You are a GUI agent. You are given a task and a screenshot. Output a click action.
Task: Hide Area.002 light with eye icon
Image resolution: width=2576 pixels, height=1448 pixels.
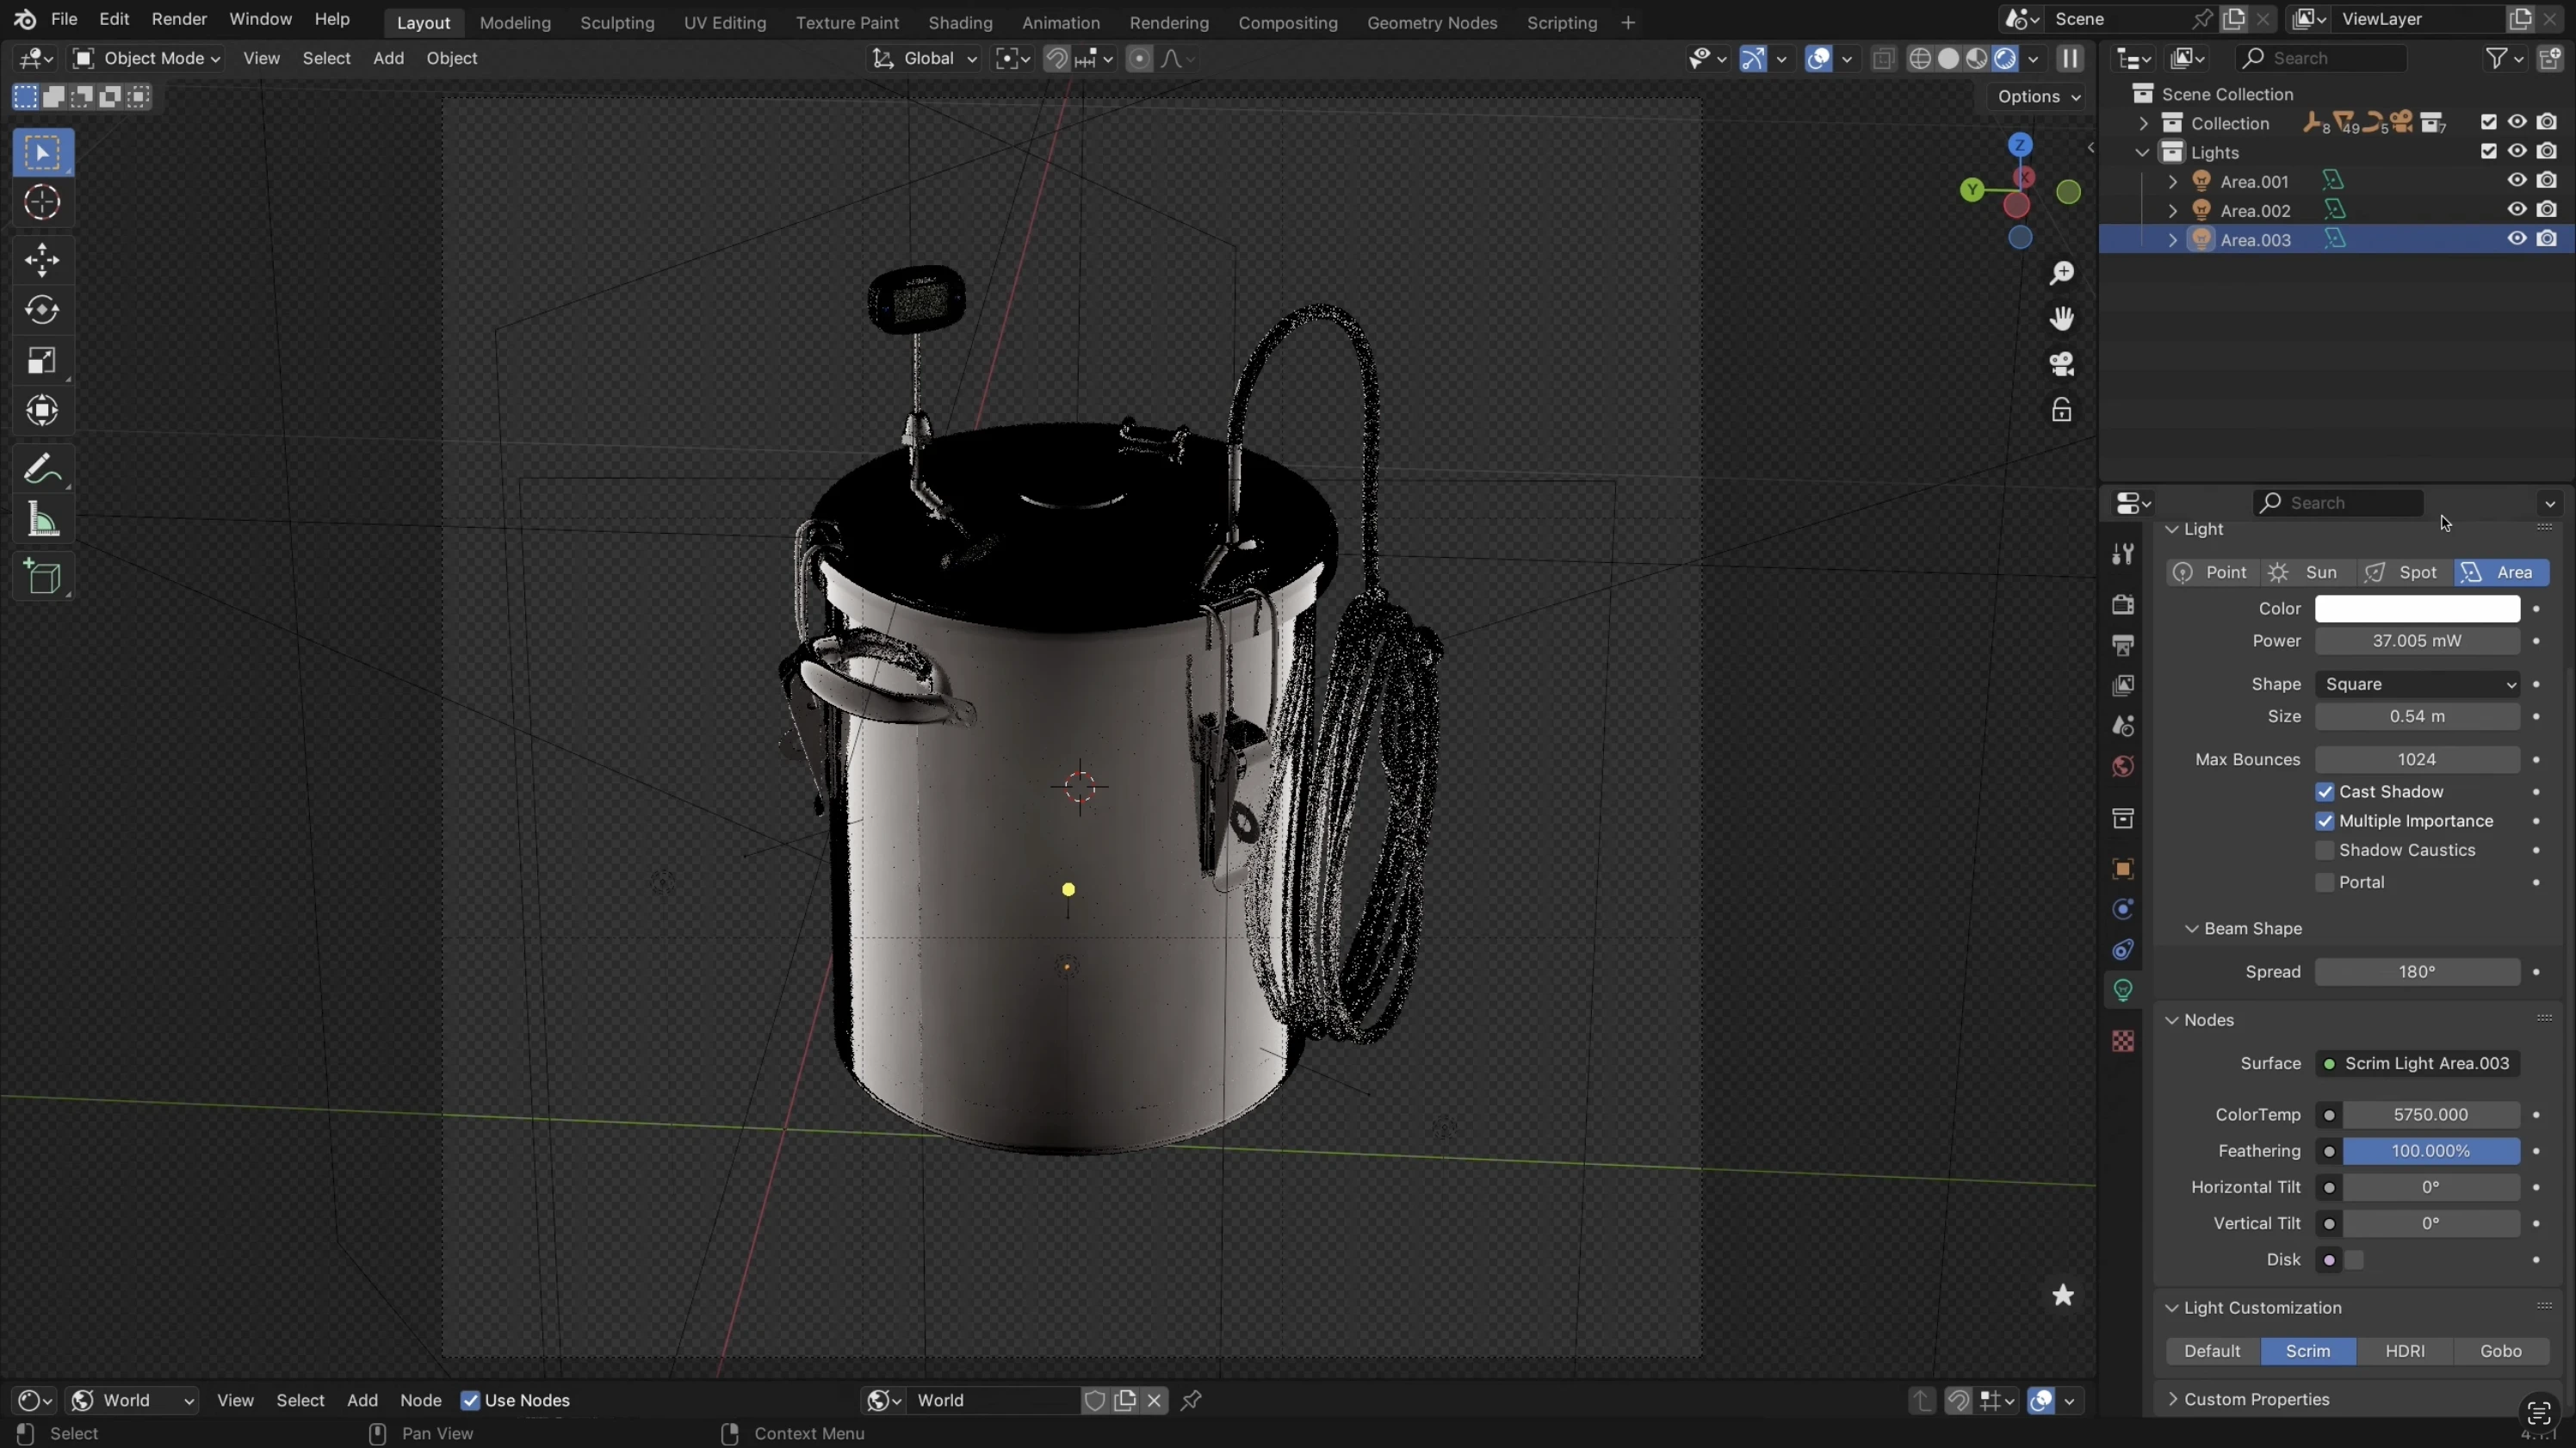pyautogui.click(x=2516, y=210)
